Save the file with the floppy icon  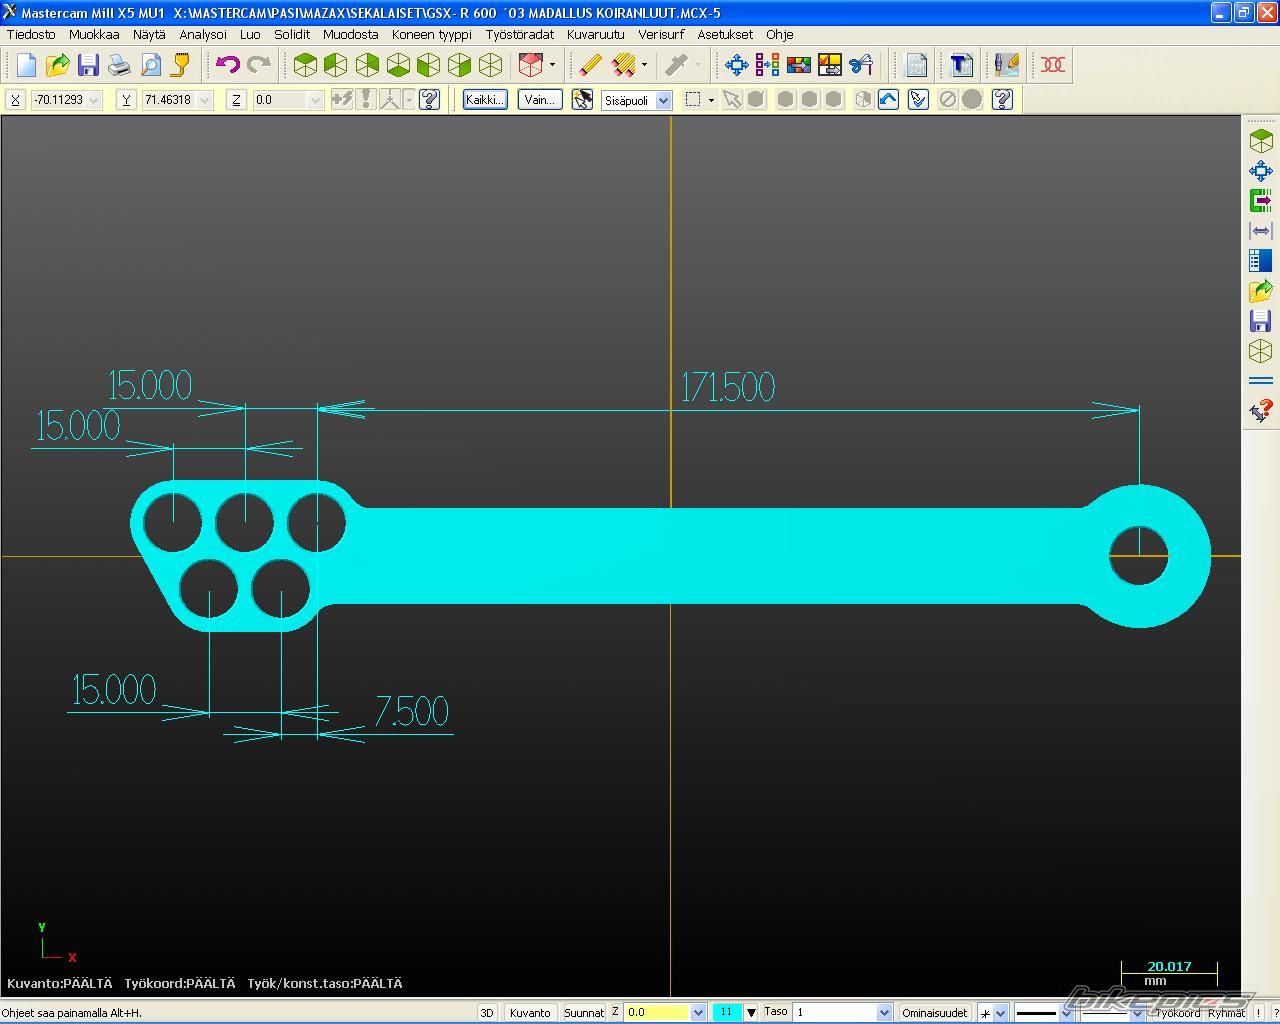(x=88, y=65)
